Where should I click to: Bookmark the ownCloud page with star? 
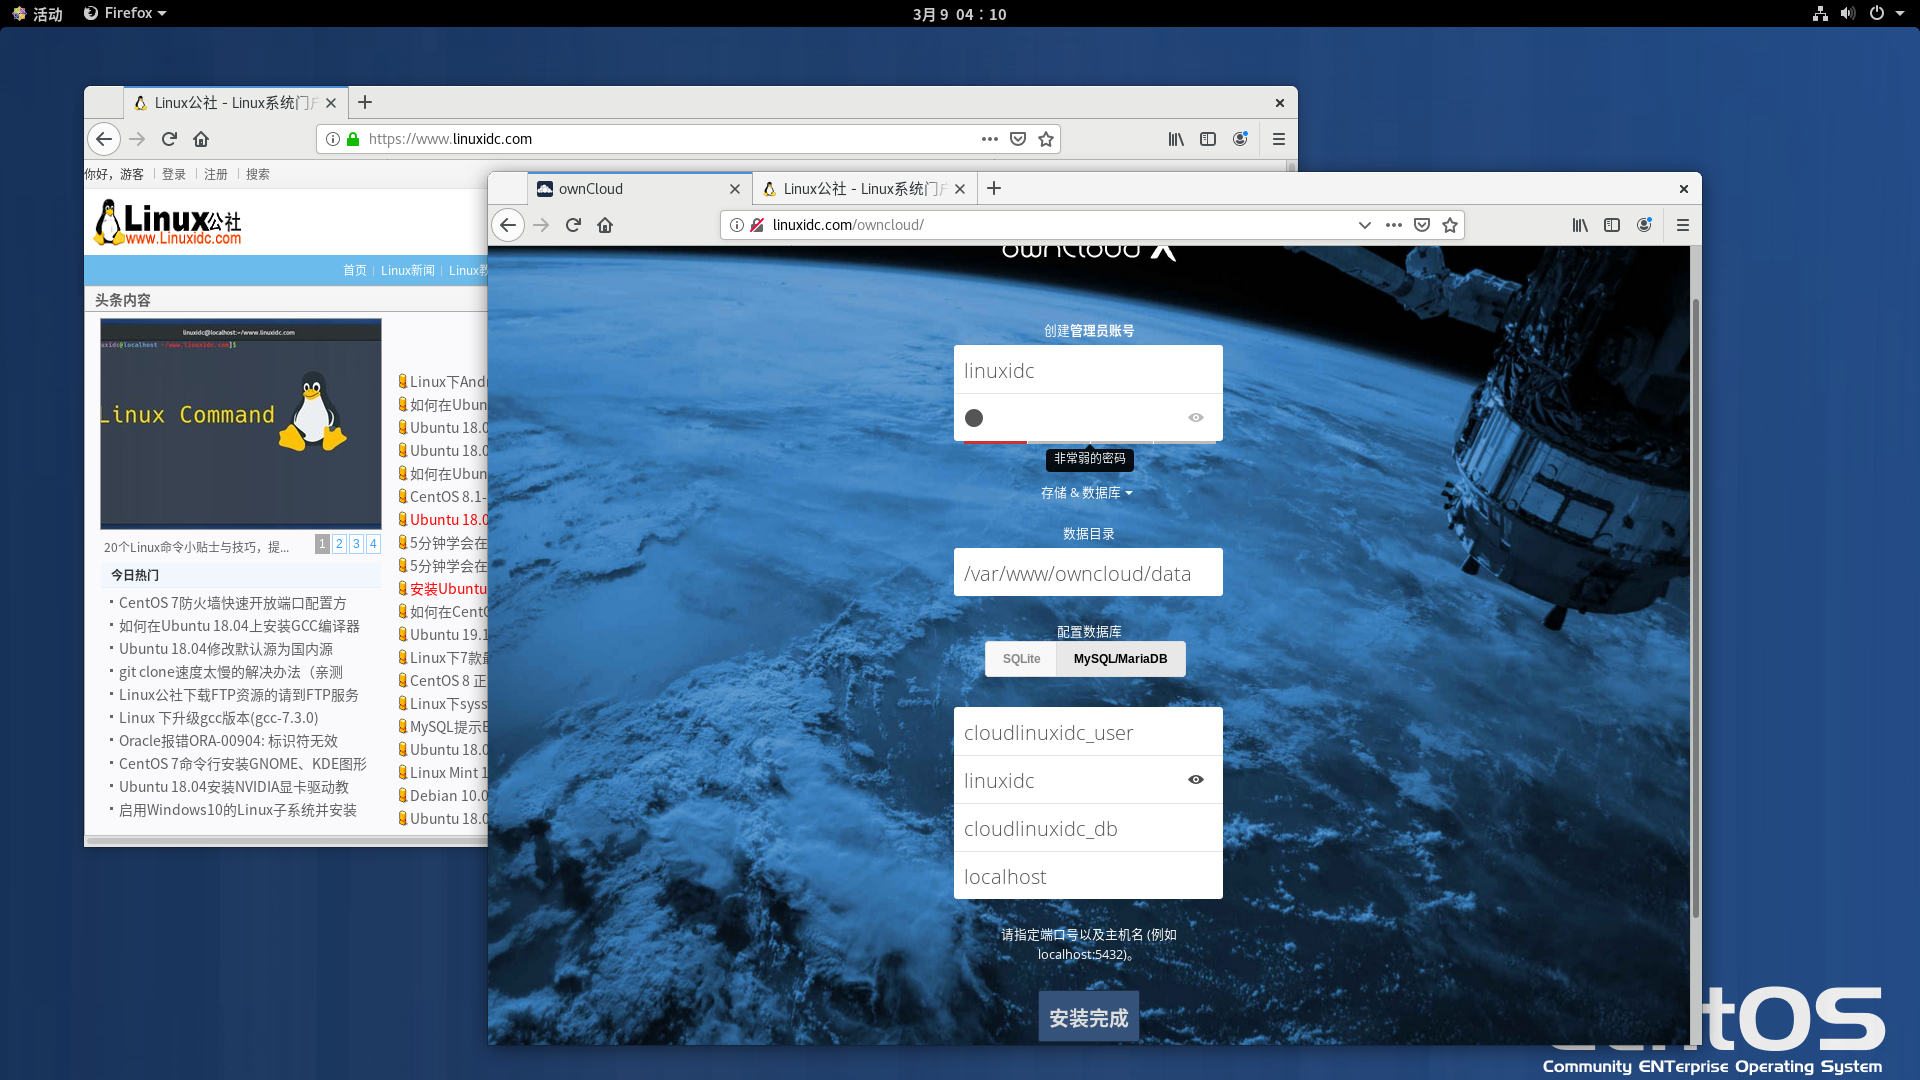1450,225
